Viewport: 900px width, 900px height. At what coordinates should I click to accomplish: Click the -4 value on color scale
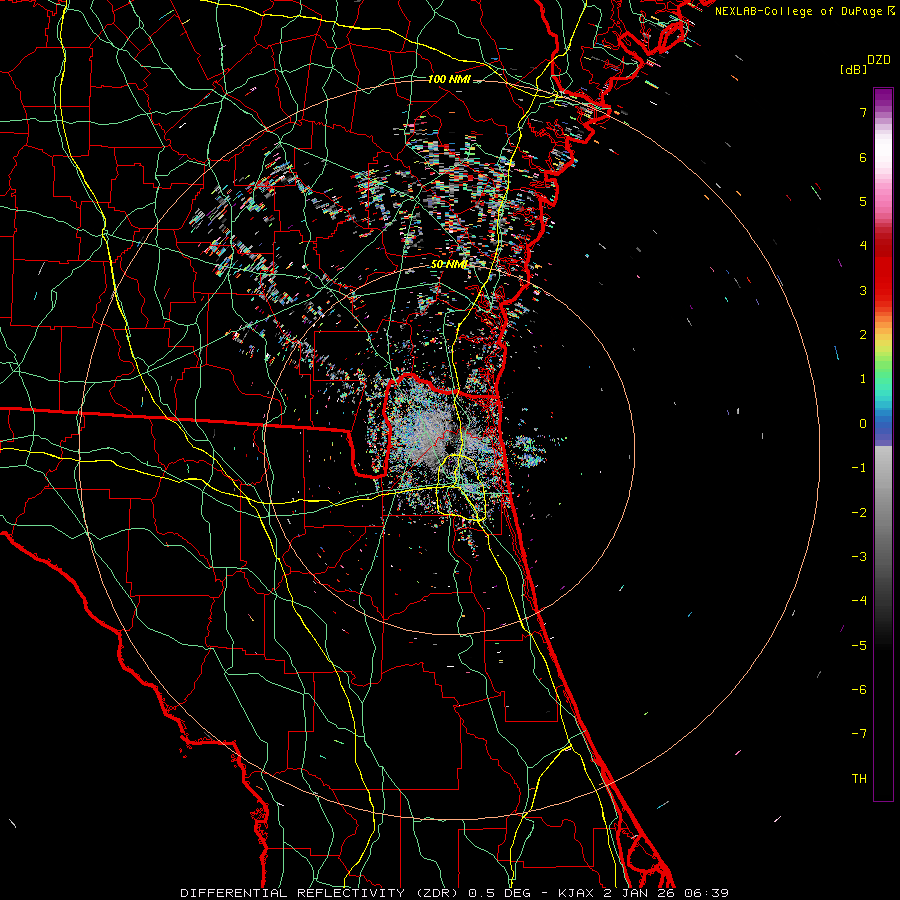(859, 601)
